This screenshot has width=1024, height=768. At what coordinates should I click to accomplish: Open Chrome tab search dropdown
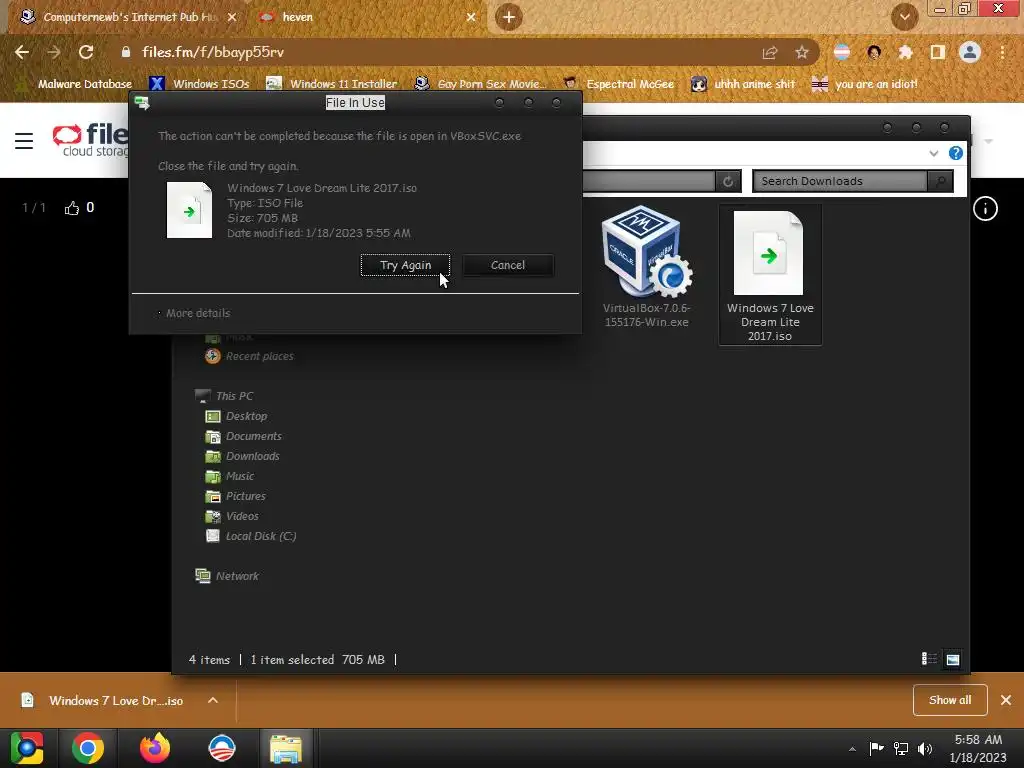tap(904, 17)
